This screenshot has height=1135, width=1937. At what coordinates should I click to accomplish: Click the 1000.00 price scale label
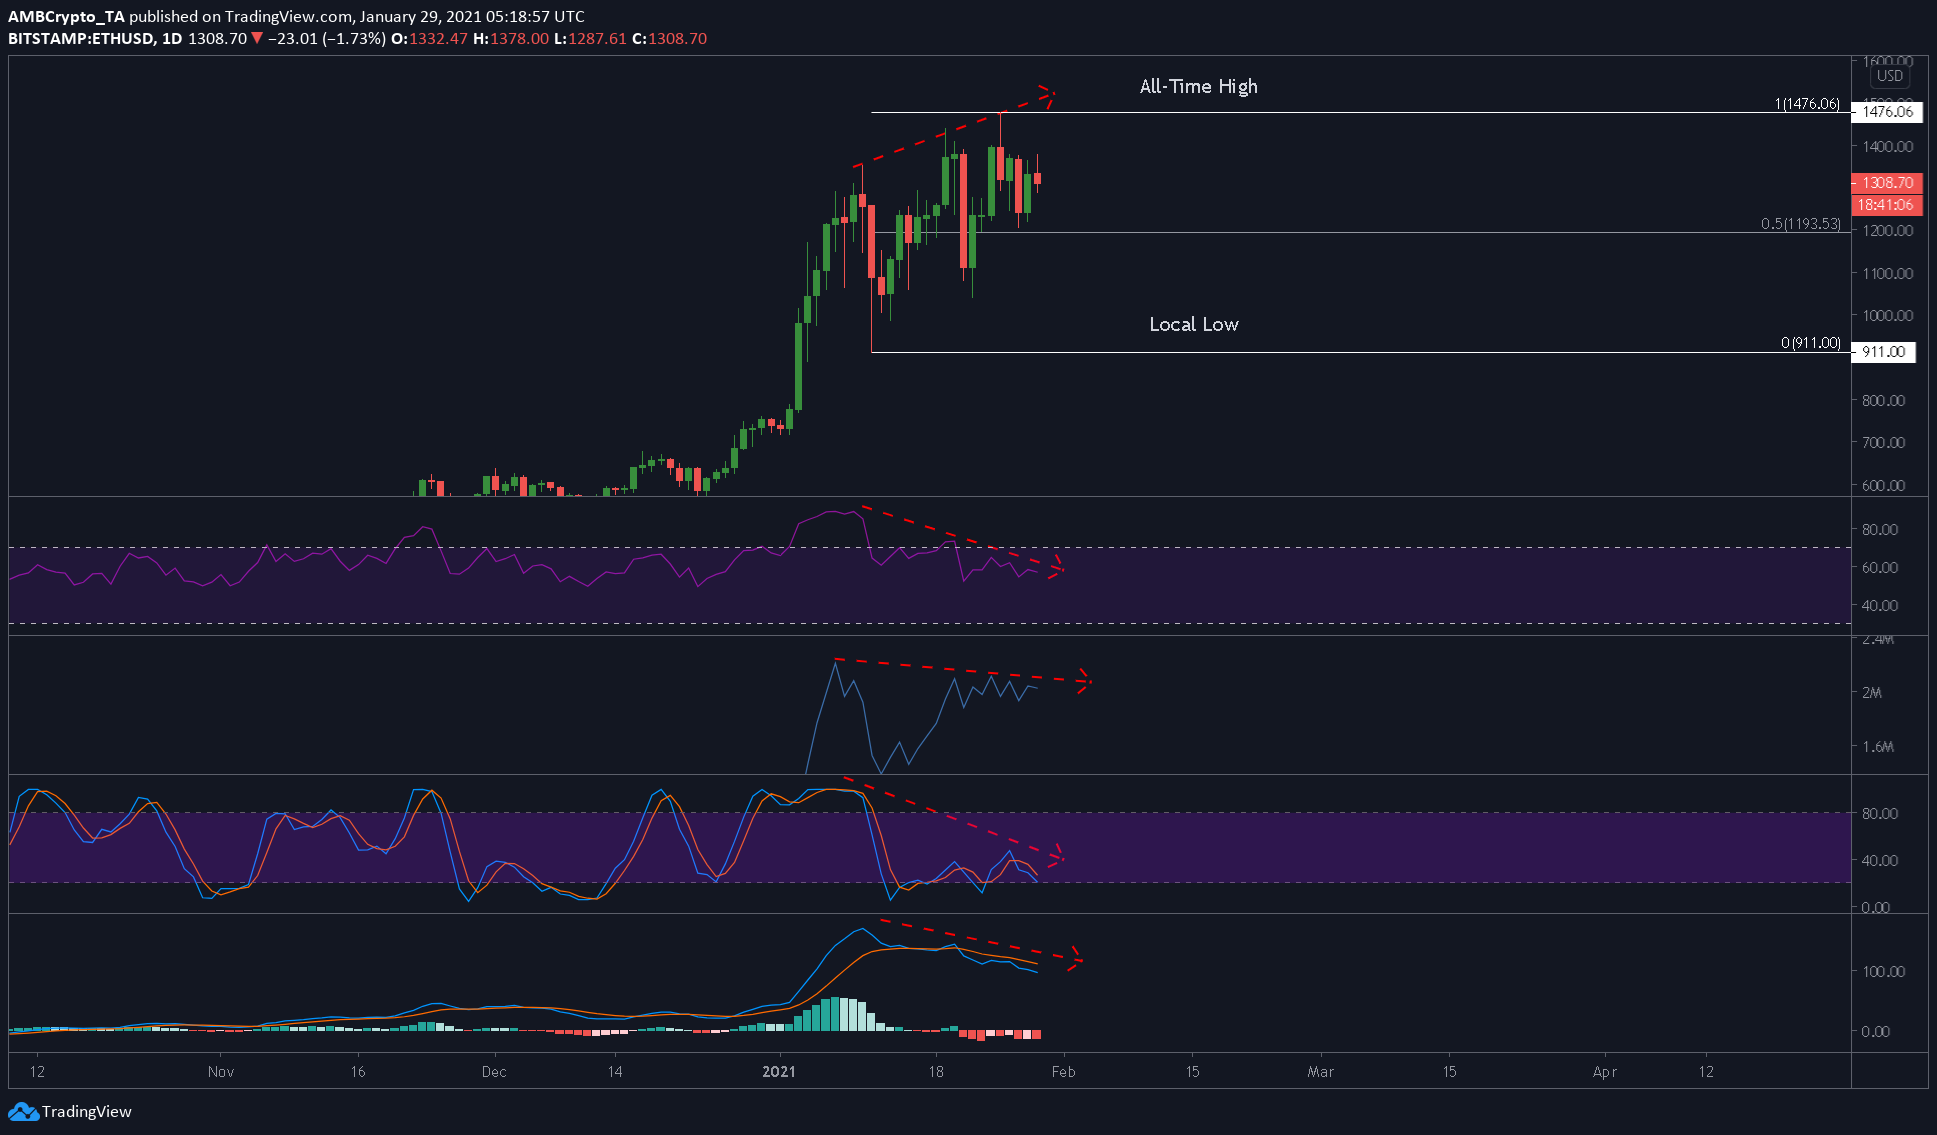click(x=1887, y=315)
